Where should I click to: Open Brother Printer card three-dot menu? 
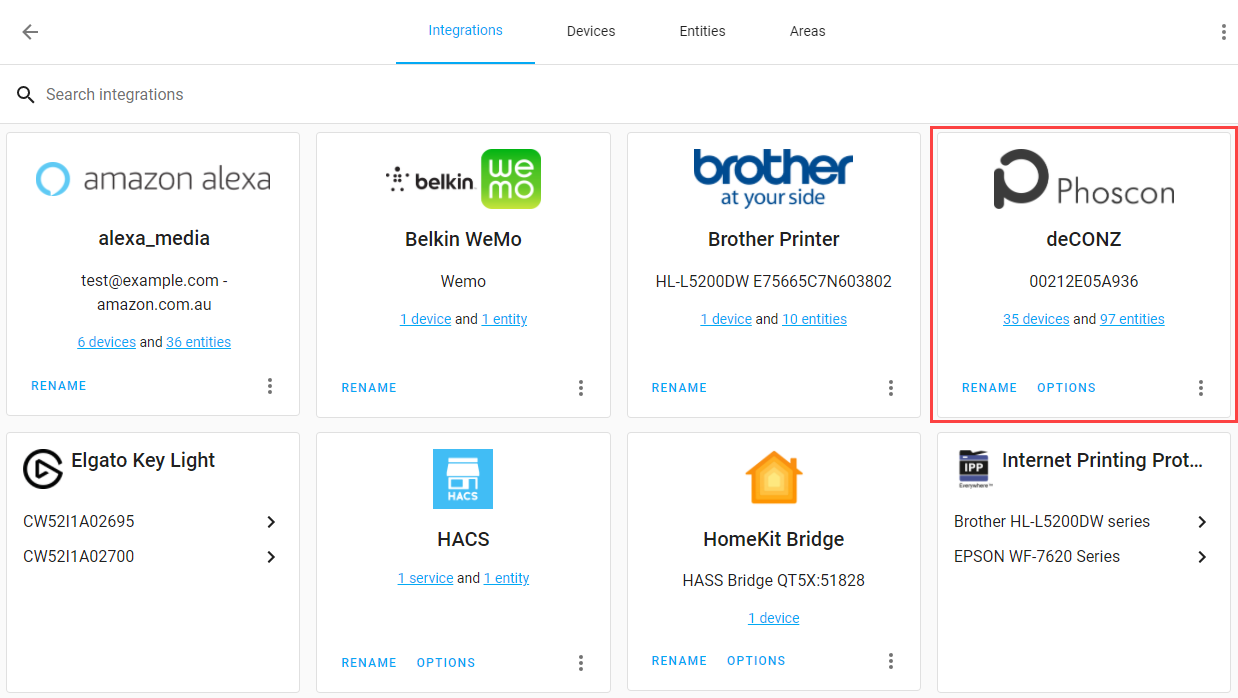[x=891, y=388]
